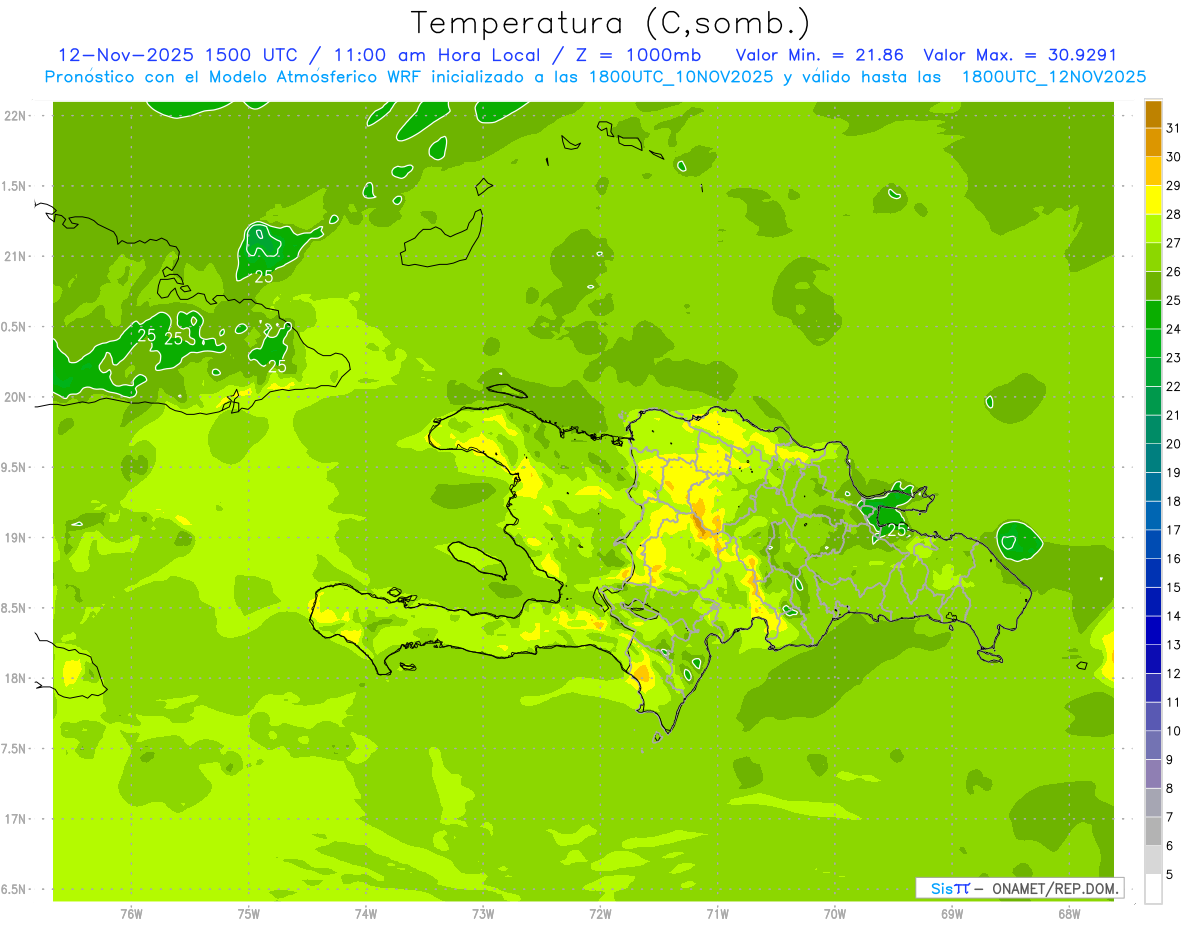The height and width of the screenshot is (927, 1200).
Task: Click the '73W' longitude axis label
Action: click(483, 914)
